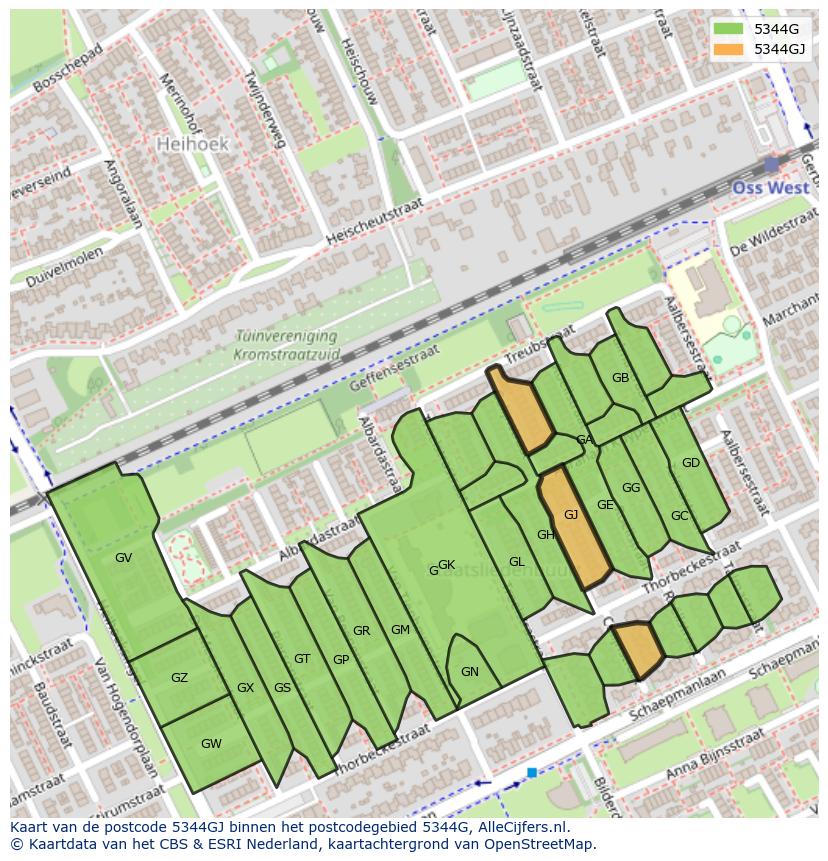Select the GW postcode region
This screenshot has width=828, height=861.
[x=211, y=743]
